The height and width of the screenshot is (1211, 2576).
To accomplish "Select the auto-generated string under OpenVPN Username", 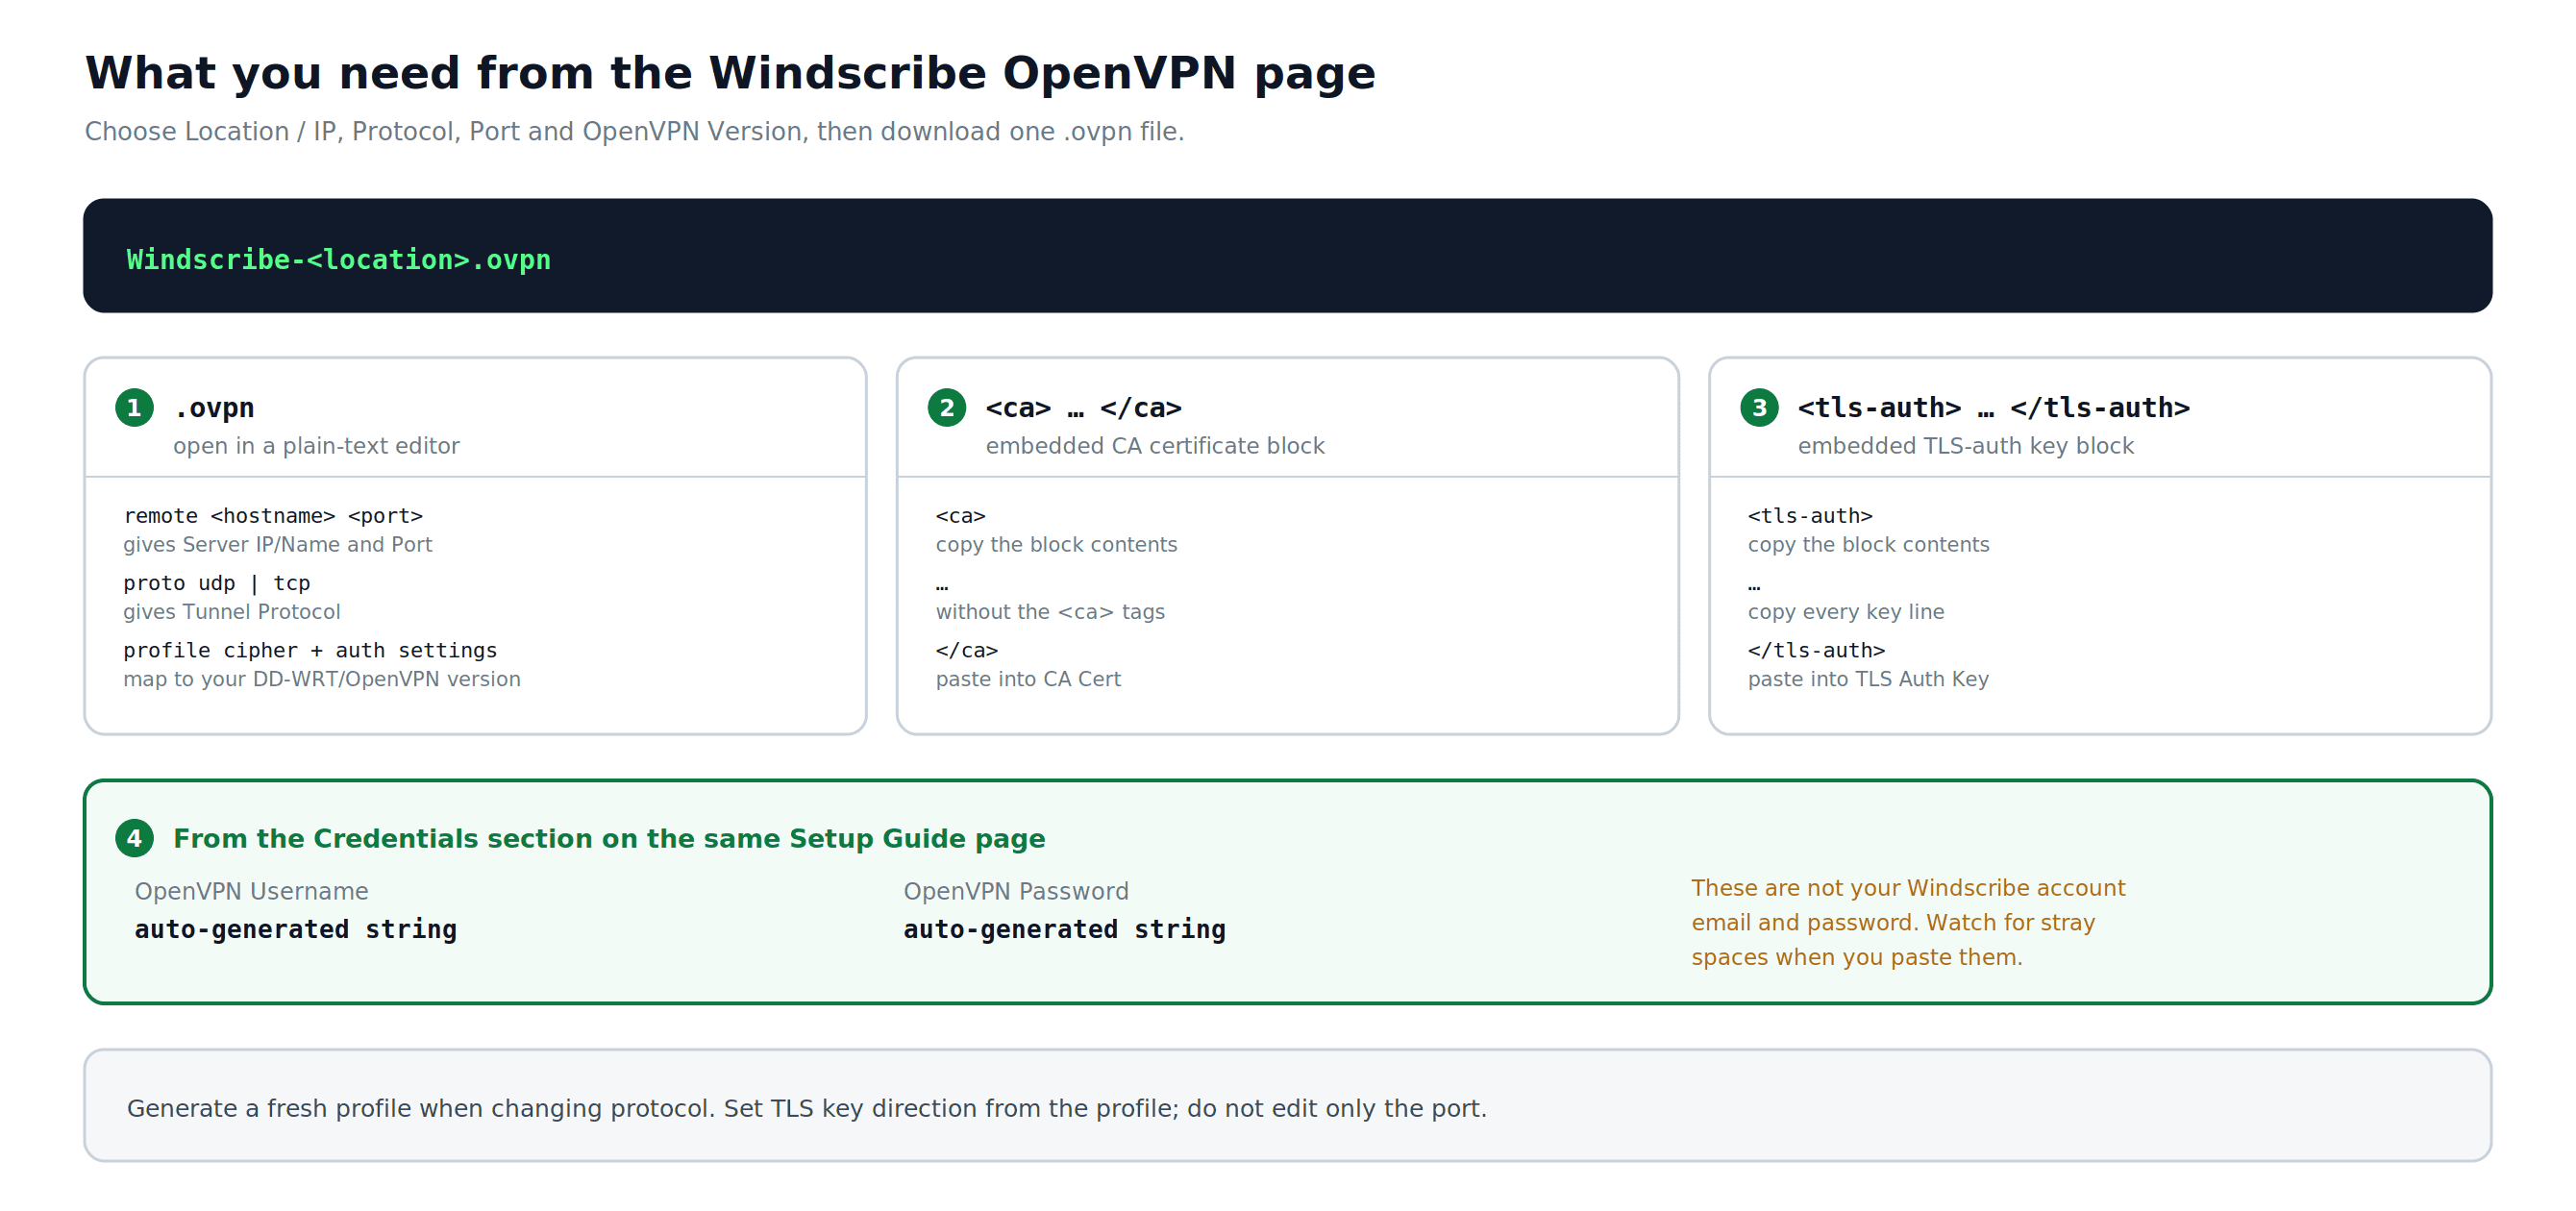I will click(x=295, y=929).
